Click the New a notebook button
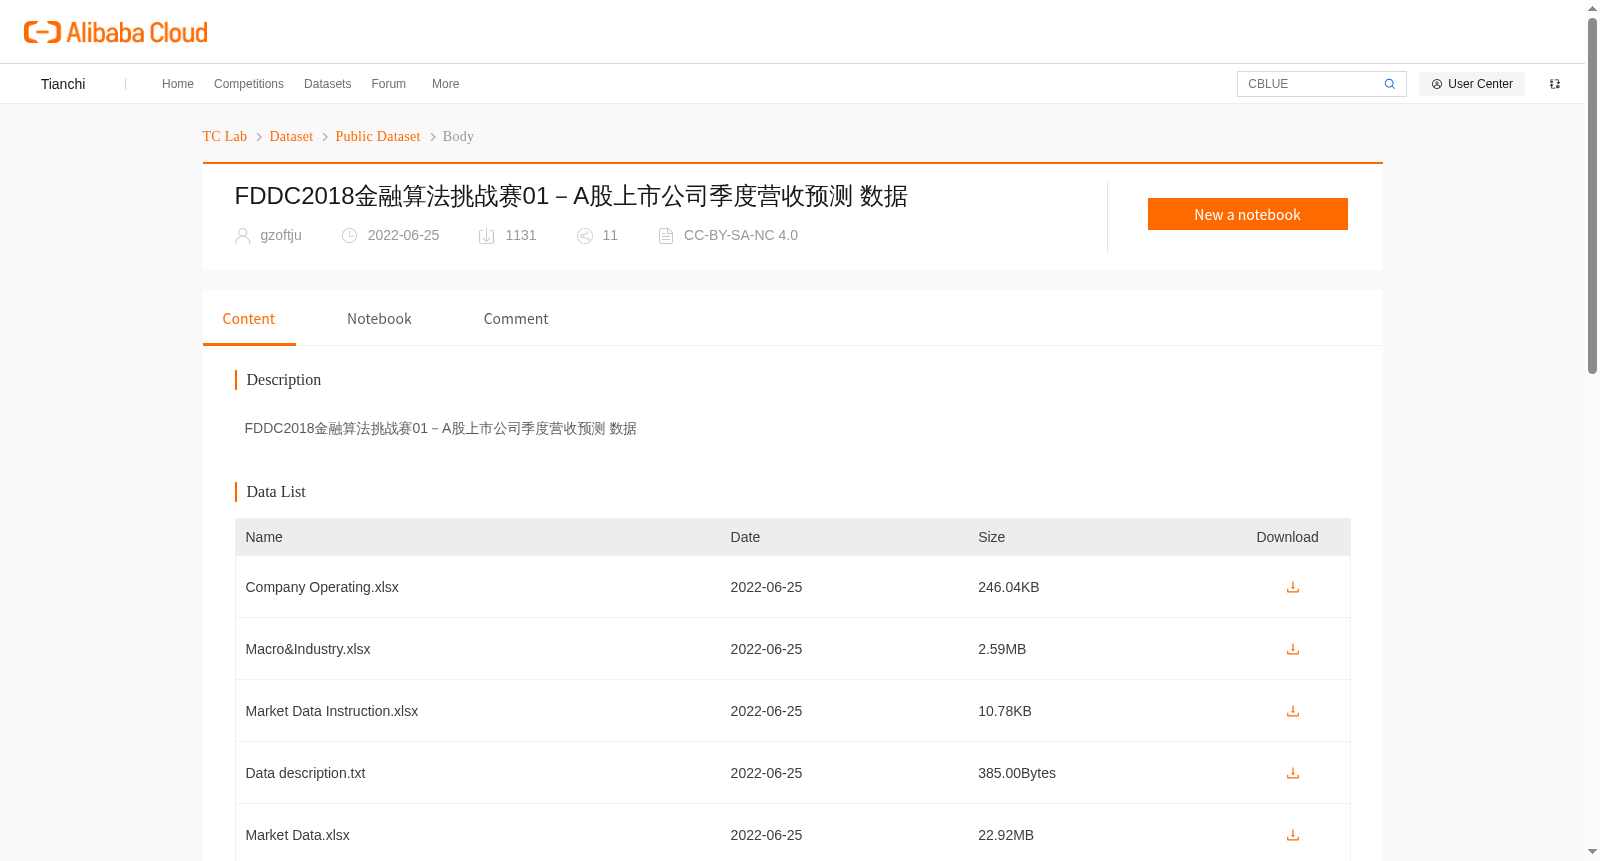Image resolution: width=1600 pixels, height=861 pixels. pyautogui.click(x=1247, y=214)
